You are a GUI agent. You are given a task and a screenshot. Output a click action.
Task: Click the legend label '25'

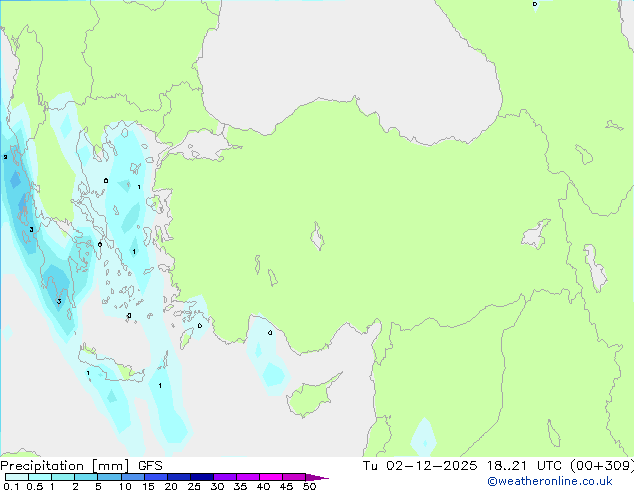194,486
